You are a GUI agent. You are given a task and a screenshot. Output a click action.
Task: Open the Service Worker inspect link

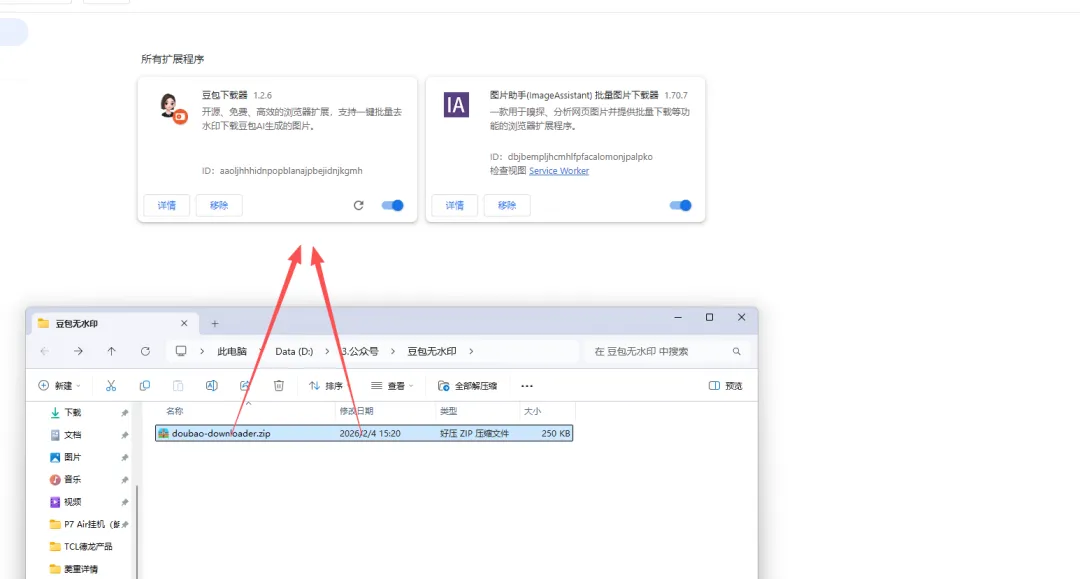tap(559, 171)
